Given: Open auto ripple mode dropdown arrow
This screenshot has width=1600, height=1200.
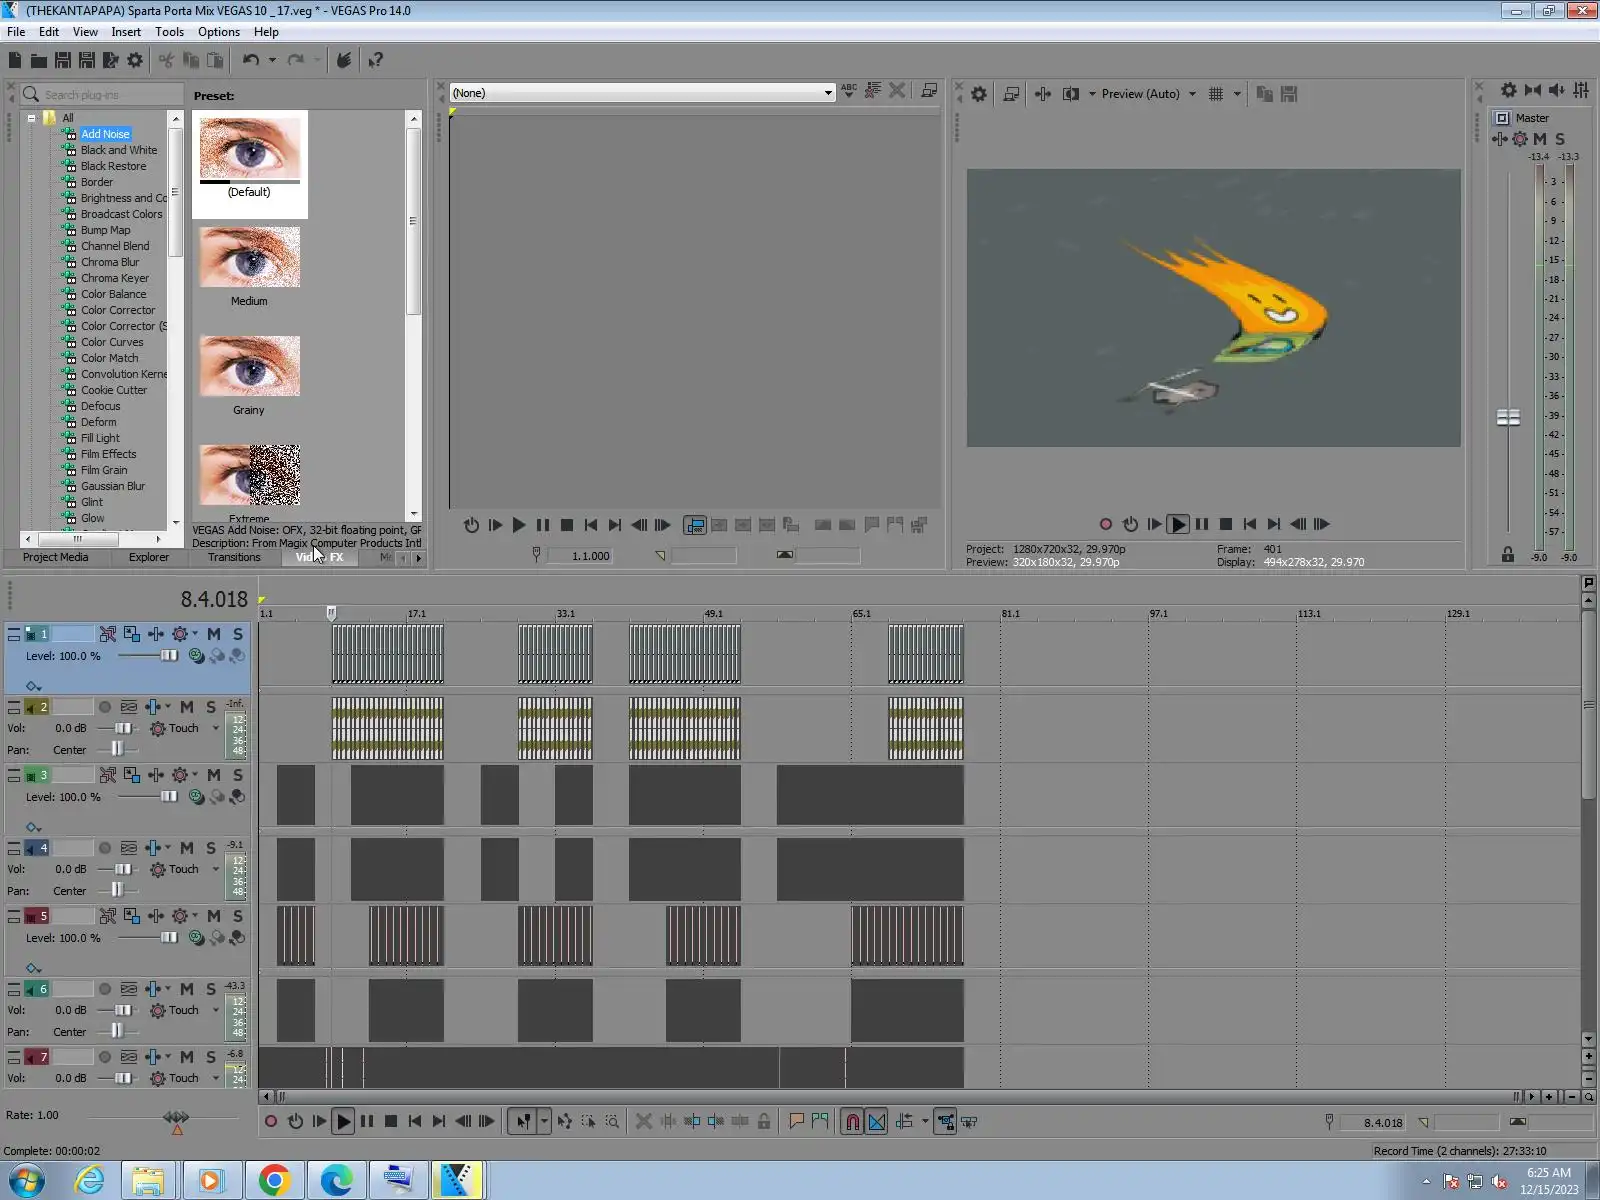Looking at the screenshot, I should (x=925, y=1122).
